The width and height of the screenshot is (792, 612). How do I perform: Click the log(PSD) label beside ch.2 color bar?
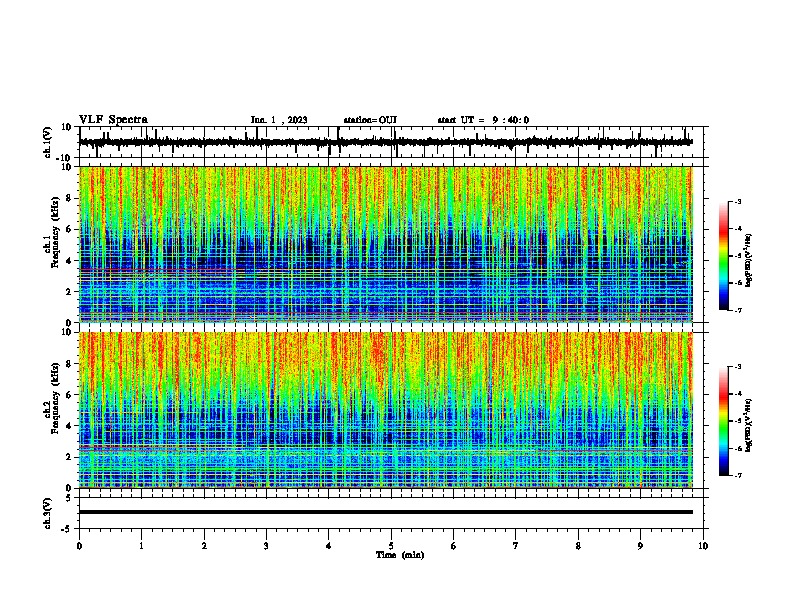[748, 425]
